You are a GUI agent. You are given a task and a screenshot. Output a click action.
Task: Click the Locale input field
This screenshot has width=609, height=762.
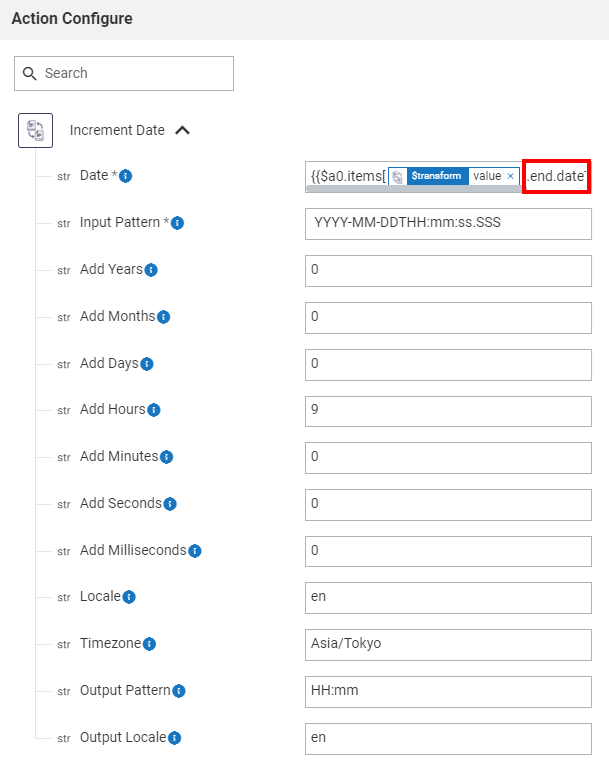click(448, 597)
